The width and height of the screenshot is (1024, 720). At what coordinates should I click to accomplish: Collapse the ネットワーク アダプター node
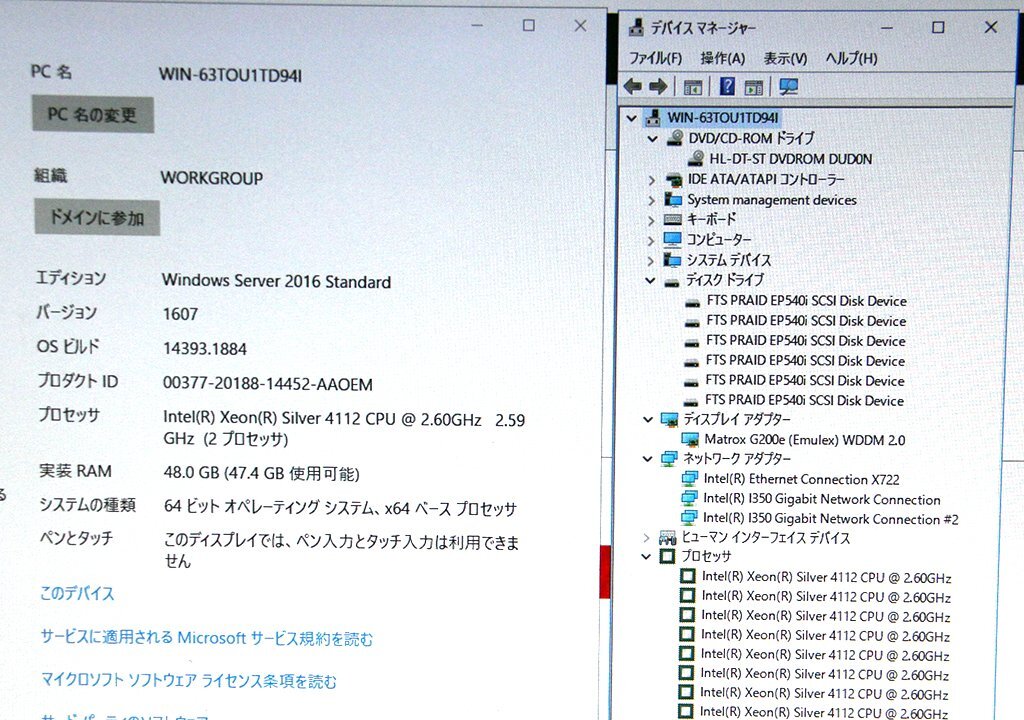pos(647,459)
